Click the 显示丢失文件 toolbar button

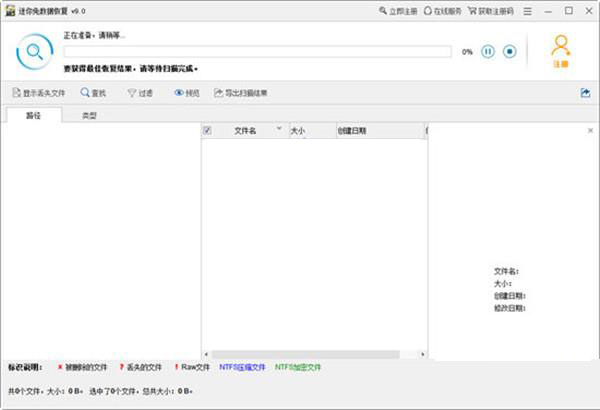(x=38, y=93)
